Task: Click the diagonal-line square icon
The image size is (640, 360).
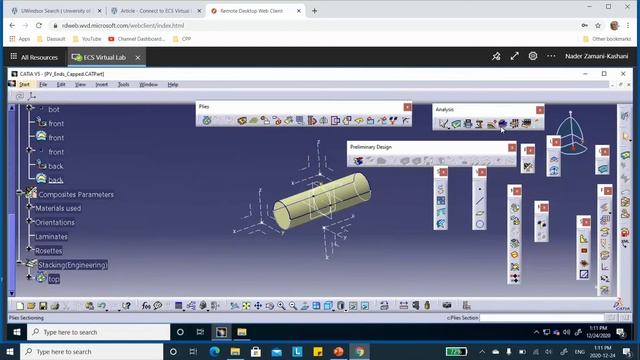Action: click(584, 274)
